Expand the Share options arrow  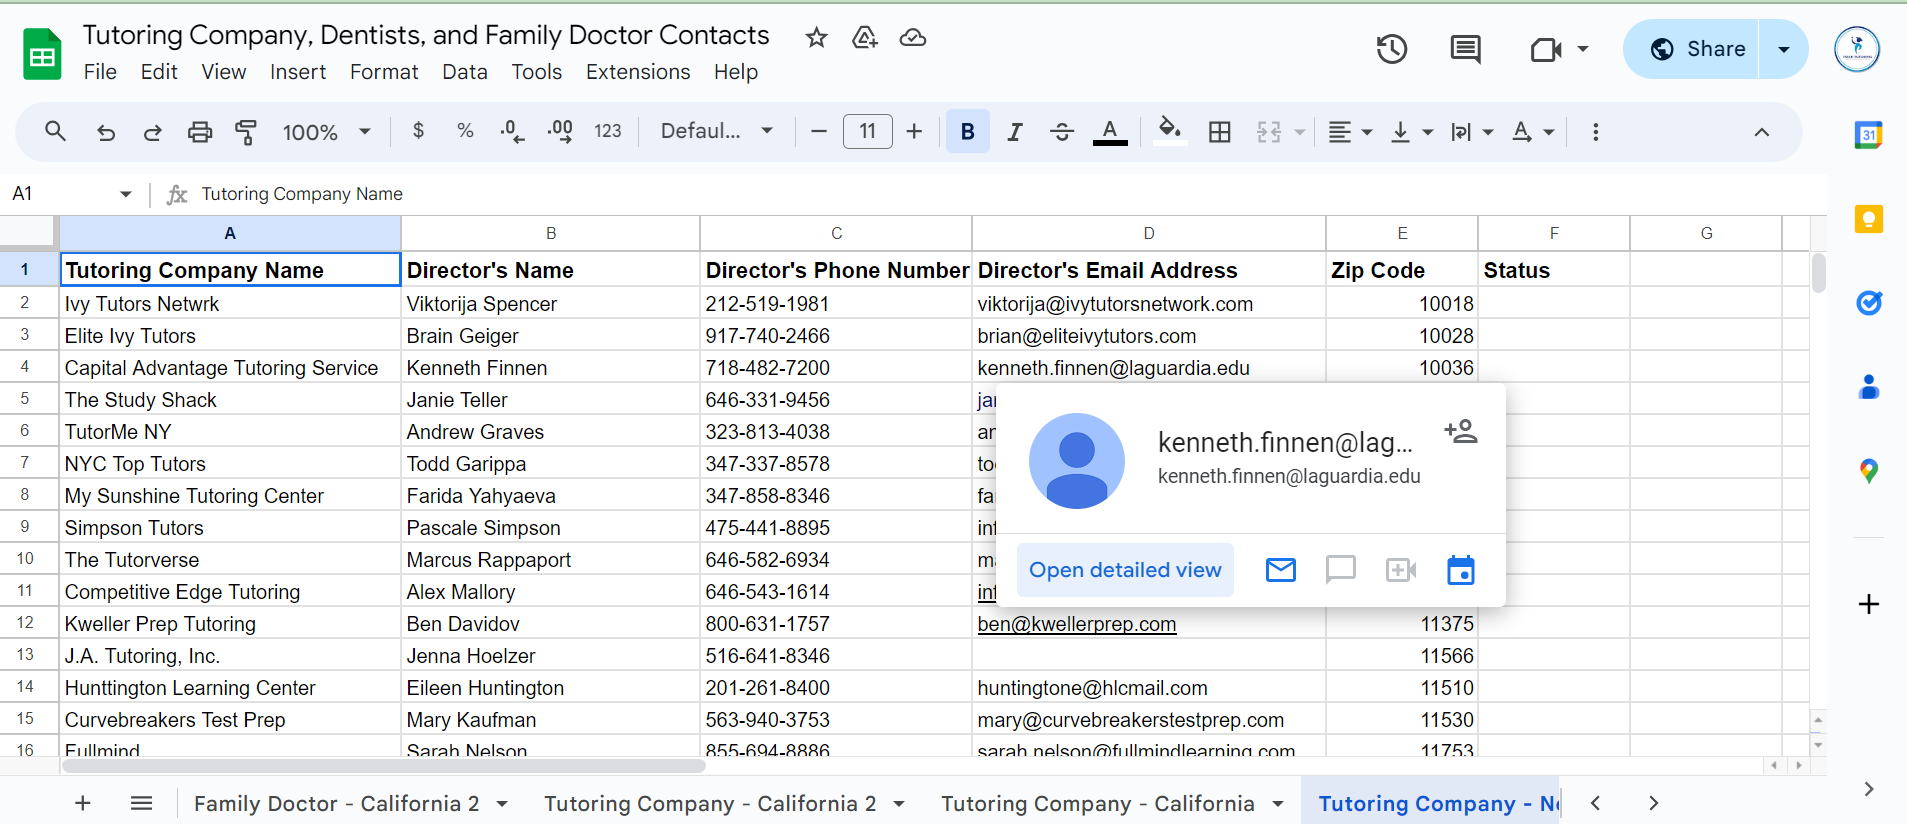point(1784,49)
